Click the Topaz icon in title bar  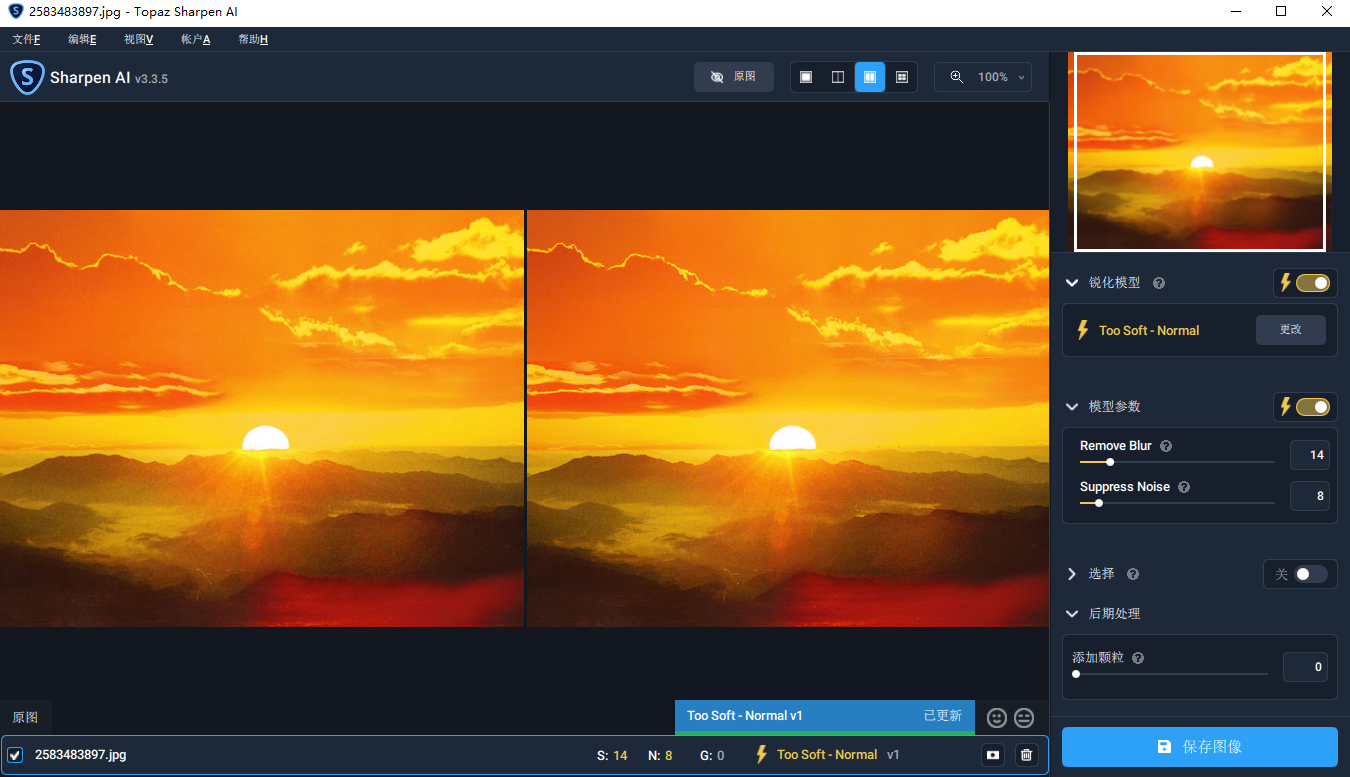pos(15,11)
